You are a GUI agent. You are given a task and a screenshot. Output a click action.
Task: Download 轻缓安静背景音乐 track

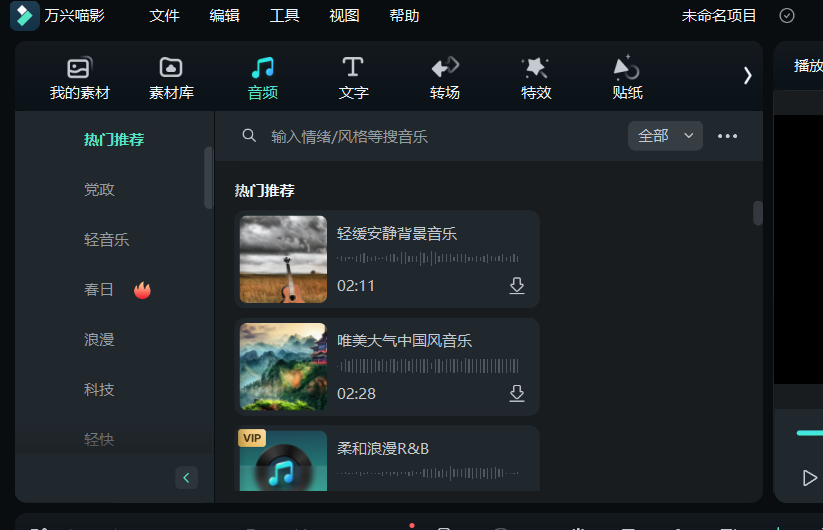[517, 285]
